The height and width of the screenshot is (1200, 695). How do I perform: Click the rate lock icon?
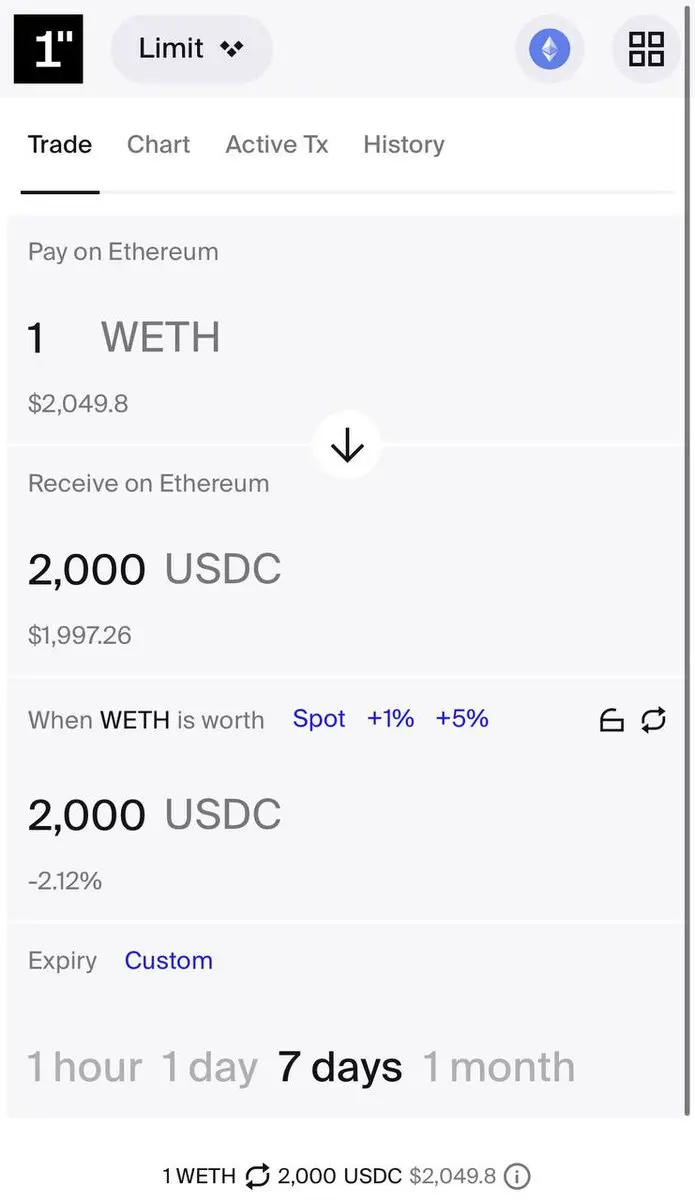[x=612, y=720]
